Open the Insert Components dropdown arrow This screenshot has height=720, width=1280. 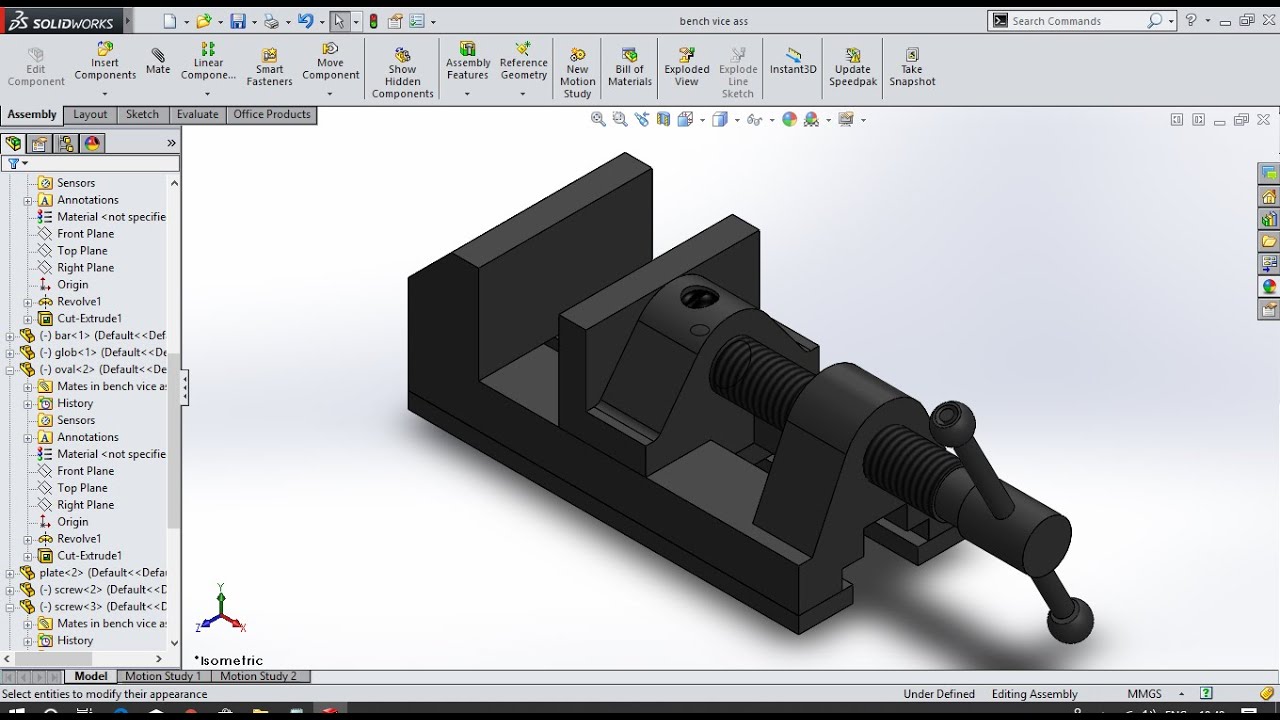click(104, 94)
